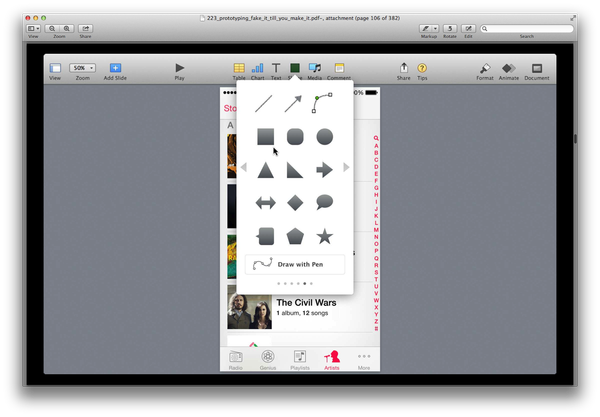
Task: Insert the straight line shape
Action: [x=264, y=103]
